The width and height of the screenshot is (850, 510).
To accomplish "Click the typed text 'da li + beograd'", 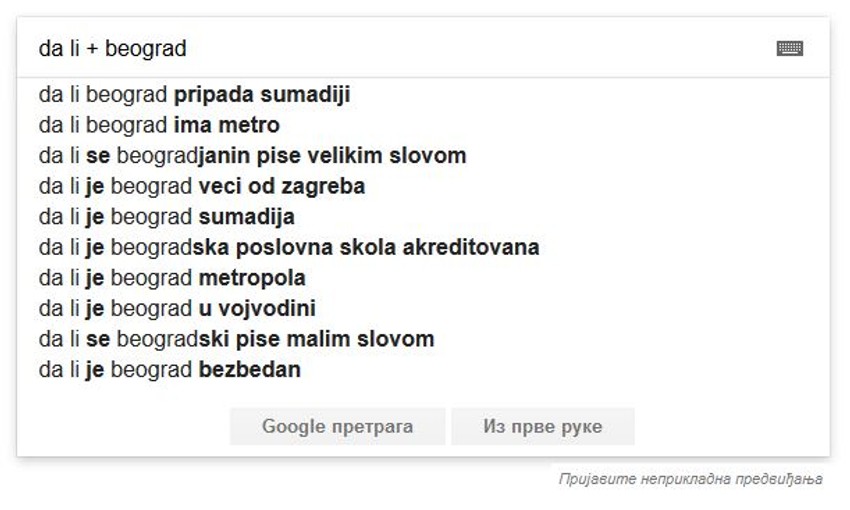I will pos(112,48).
